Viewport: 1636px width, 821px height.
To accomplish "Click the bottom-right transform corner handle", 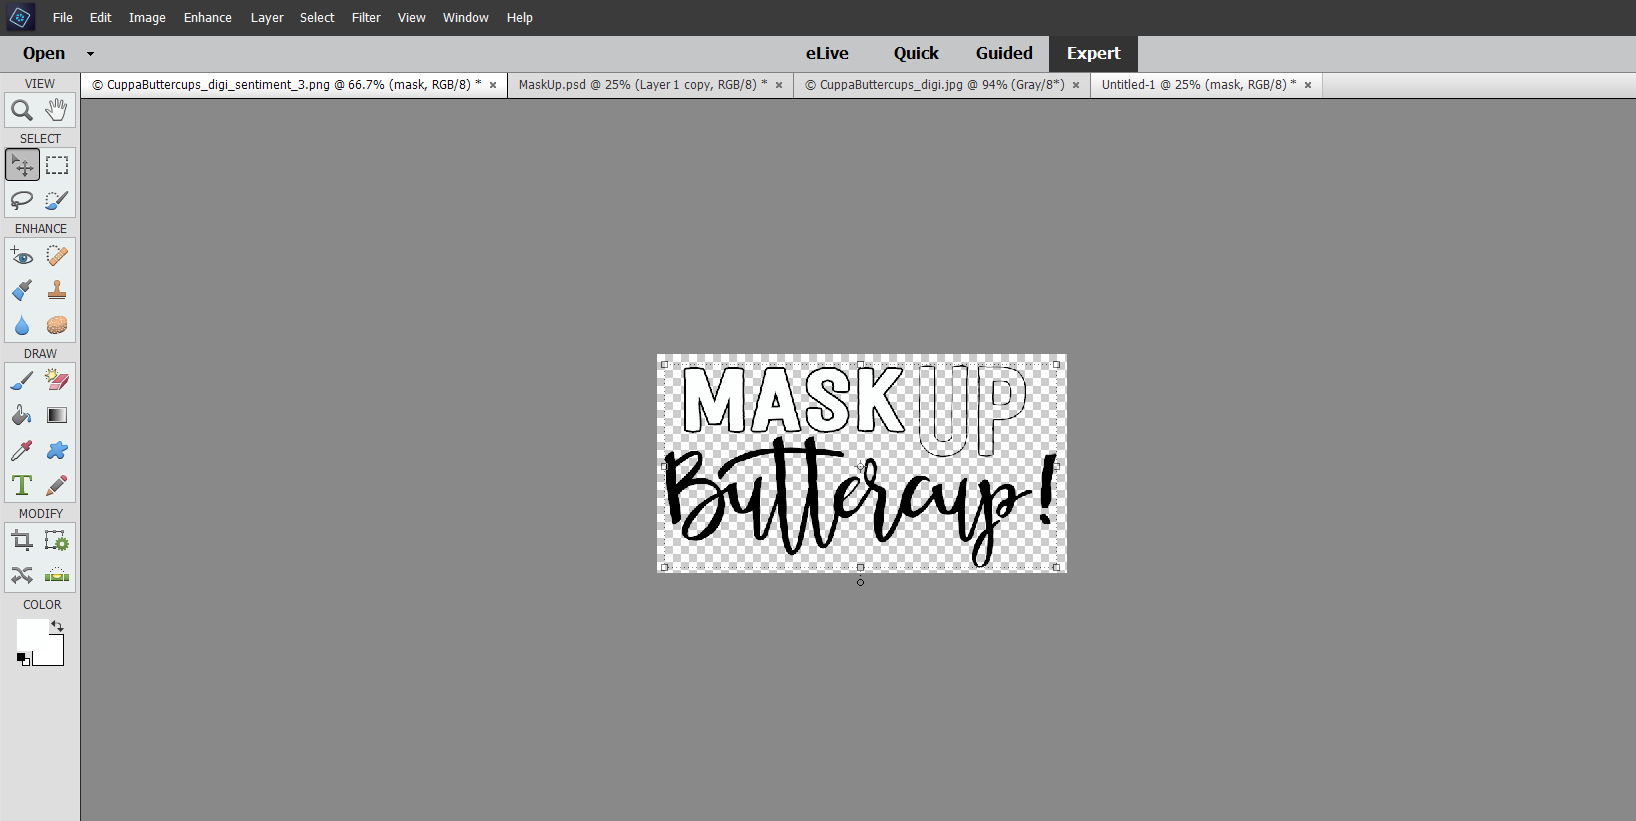I will point(1056,567).
